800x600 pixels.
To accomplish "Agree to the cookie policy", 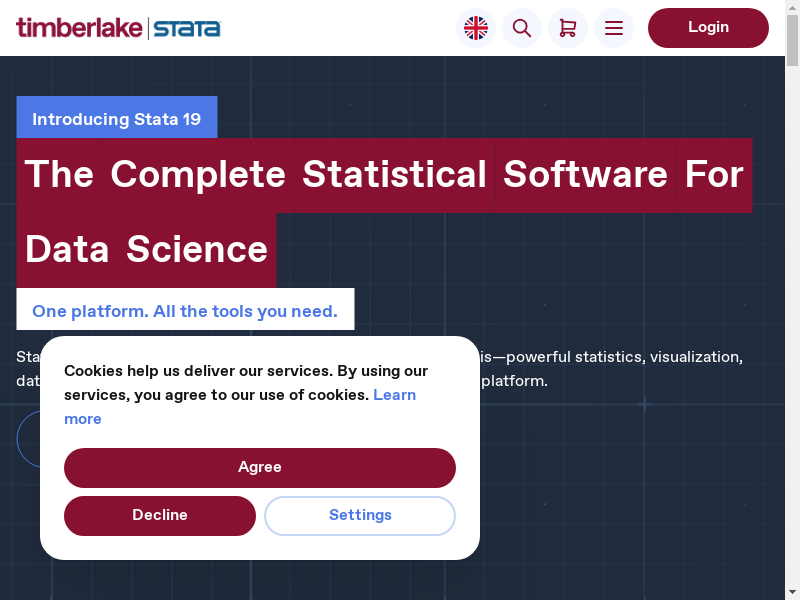I will [260, 467].
